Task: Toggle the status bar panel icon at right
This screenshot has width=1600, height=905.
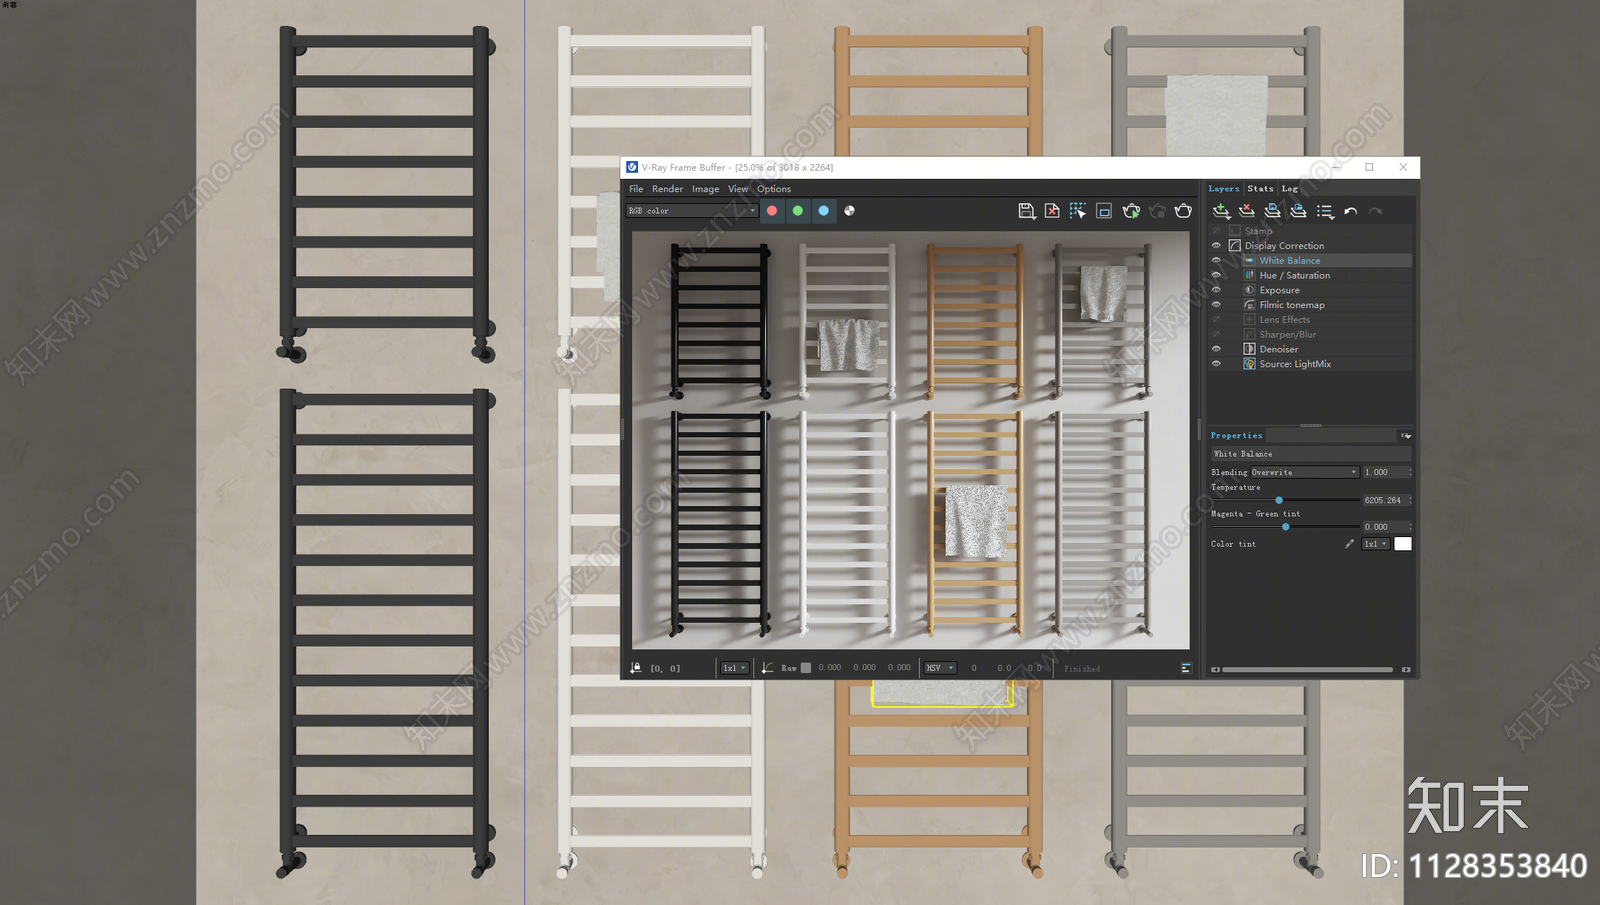Action: point(1186,668)
